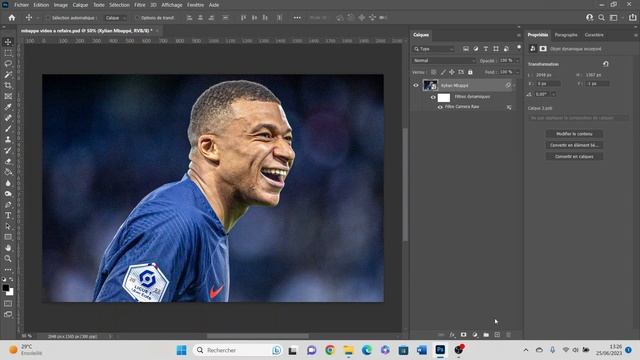Select the Healing Brush tool
The height and width of the screenshot is (360, 640).
coord(8,118)
